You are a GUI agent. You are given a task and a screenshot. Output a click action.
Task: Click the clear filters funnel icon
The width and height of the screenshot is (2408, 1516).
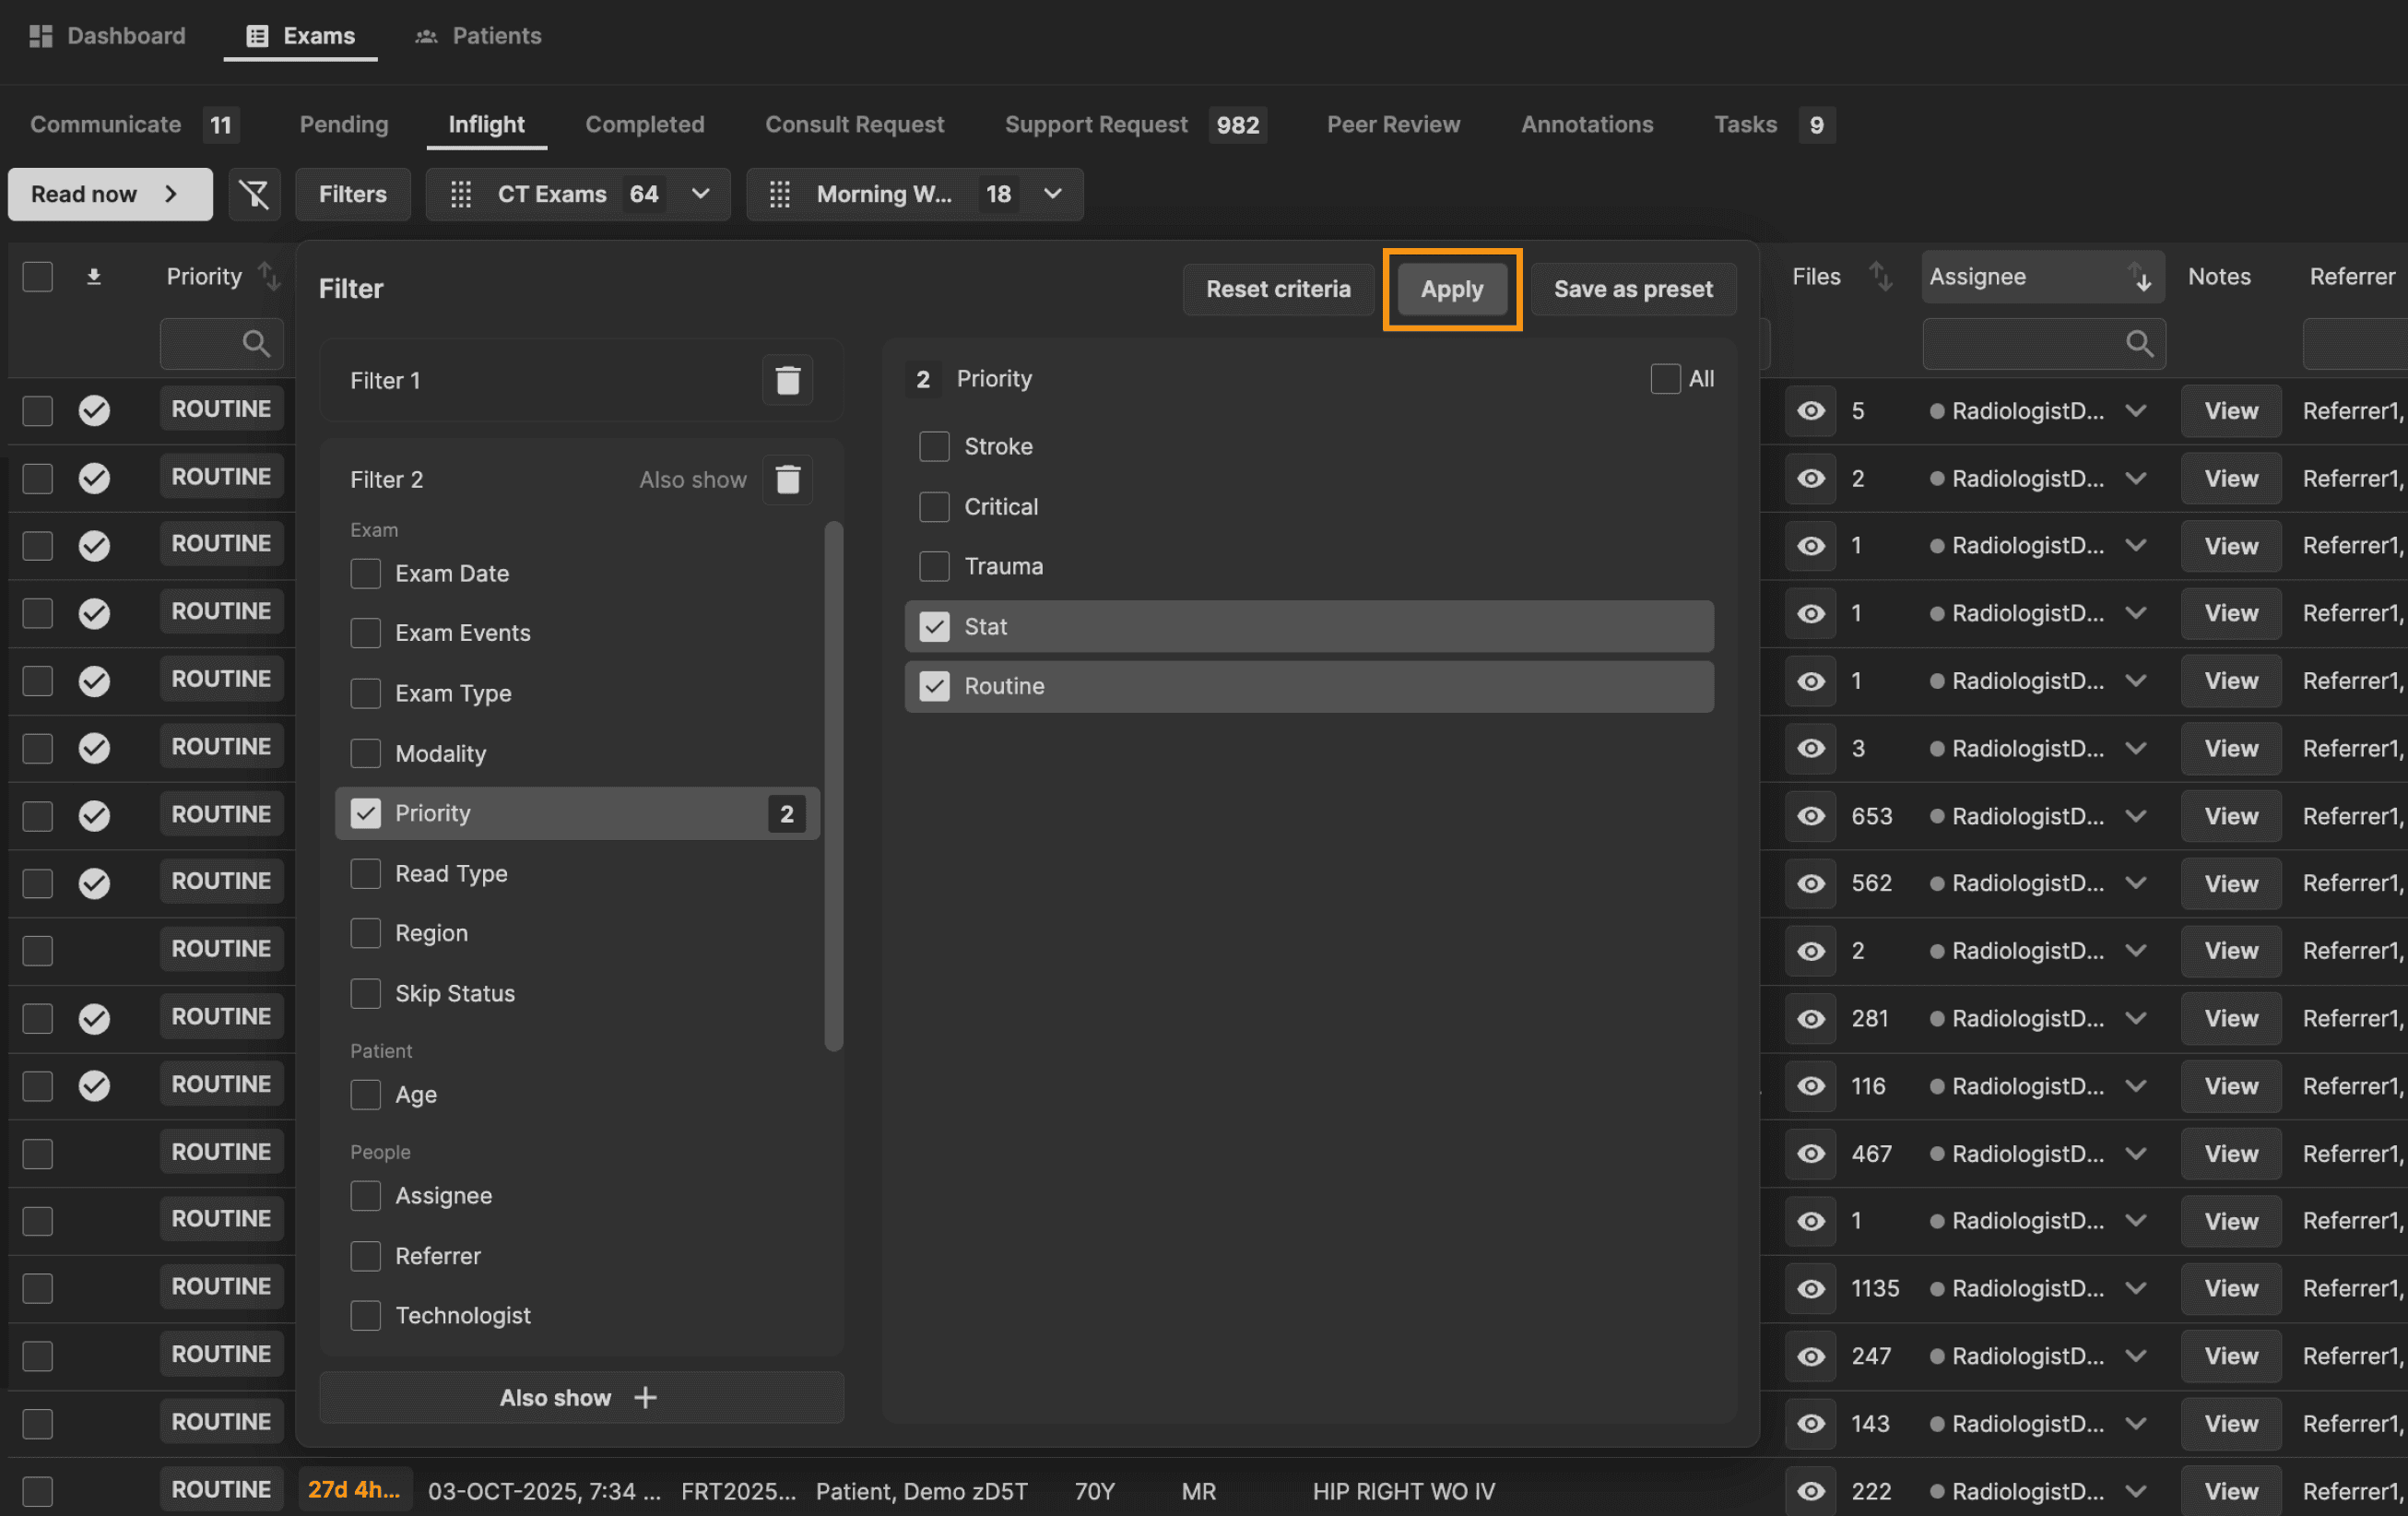254,194
